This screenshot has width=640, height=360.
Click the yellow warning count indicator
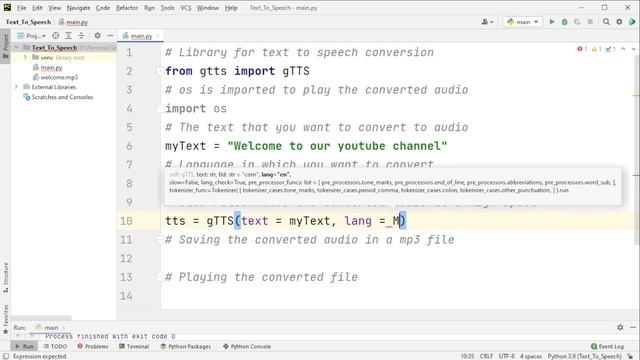point(597,49)
